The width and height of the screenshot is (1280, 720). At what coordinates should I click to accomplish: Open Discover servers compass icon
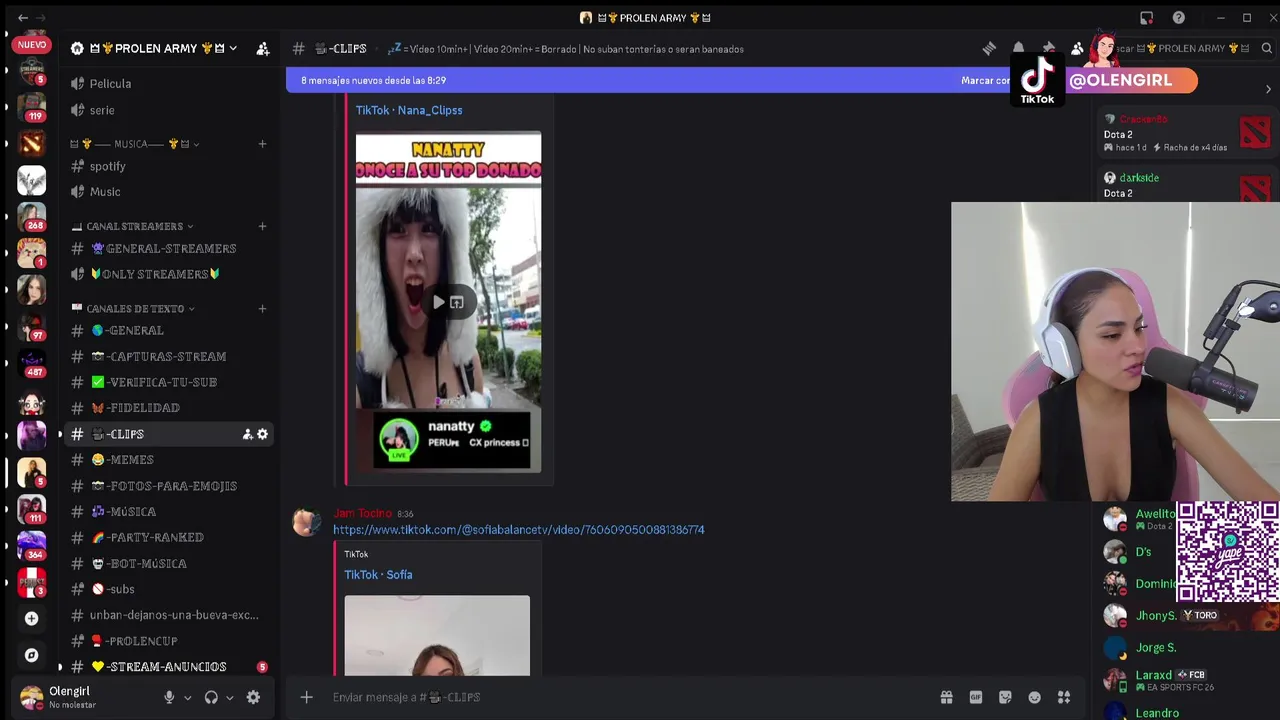32,655
